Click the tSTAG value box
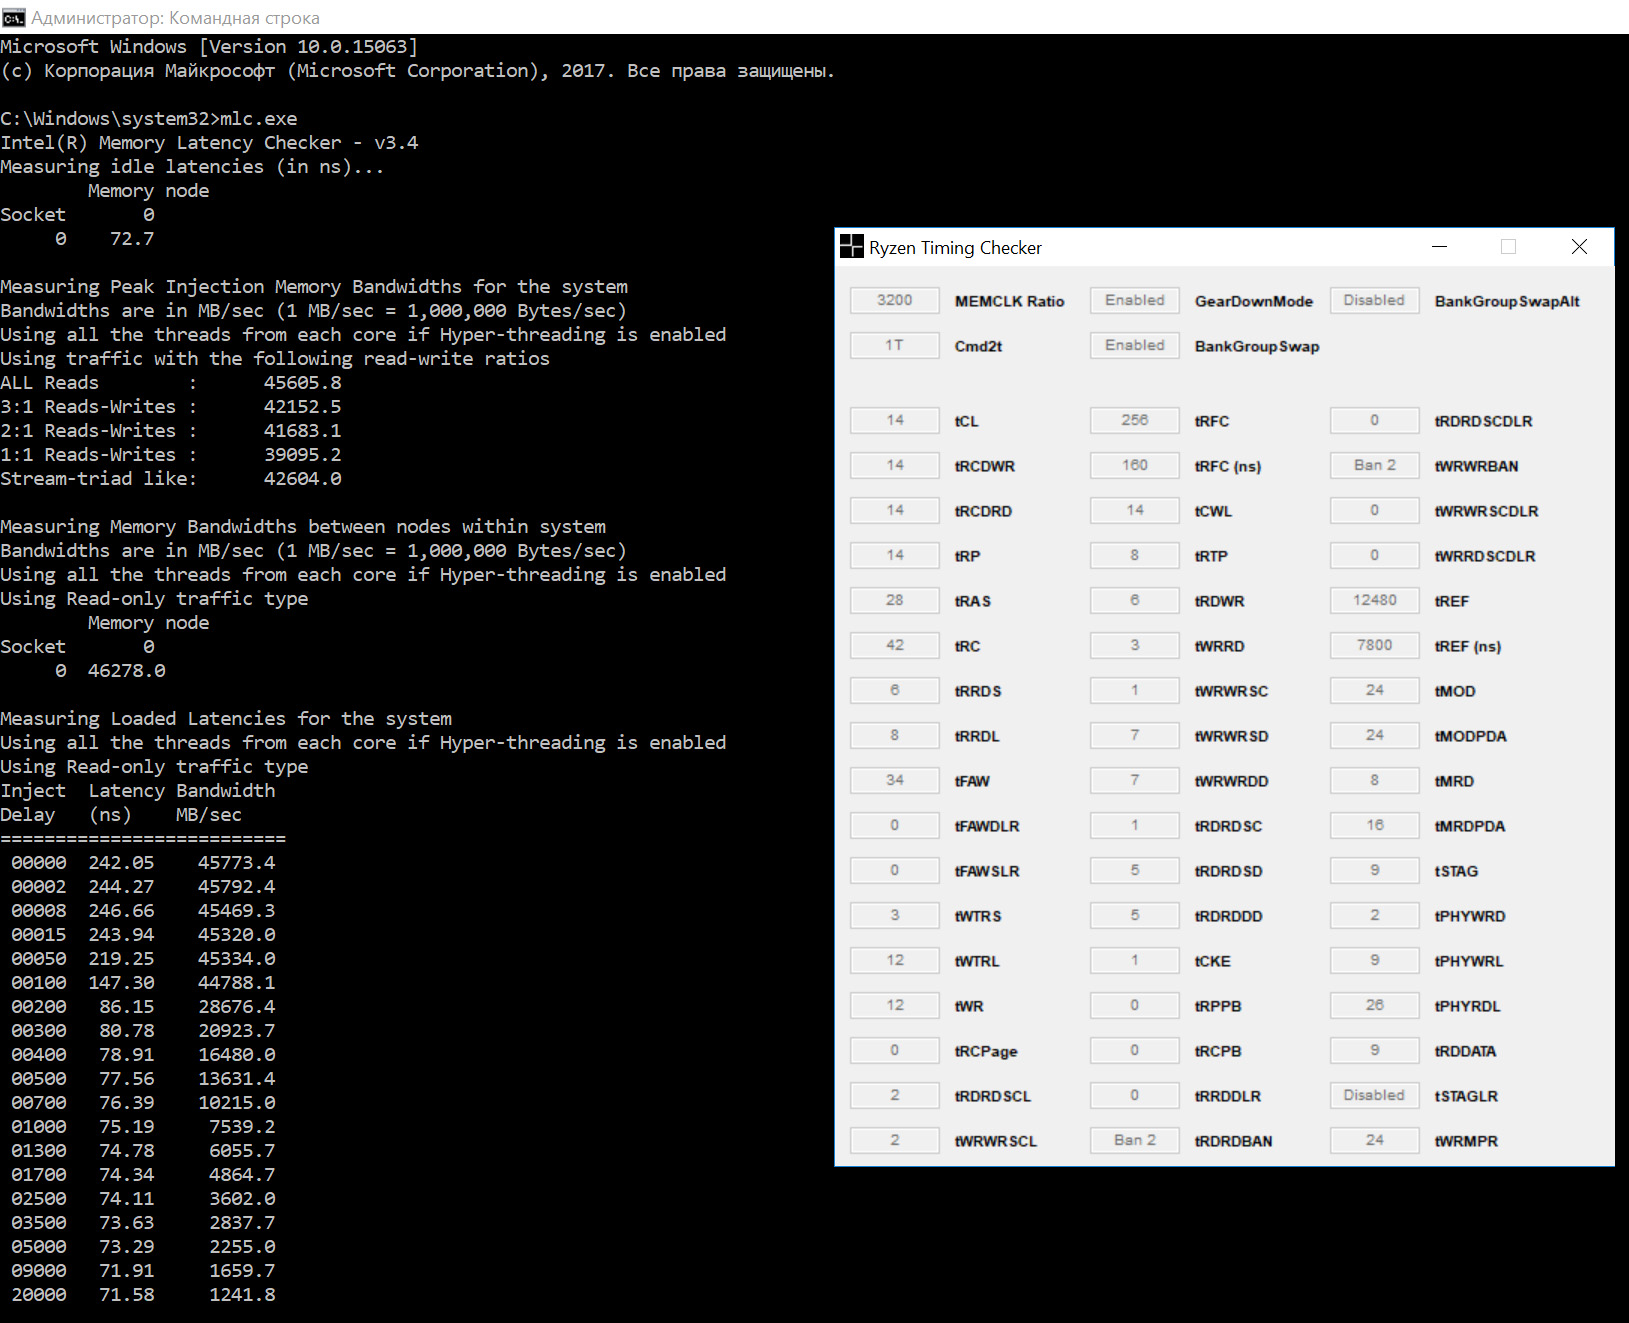This screenshot has width=1629, height=1323. [x=1374, y=870]
